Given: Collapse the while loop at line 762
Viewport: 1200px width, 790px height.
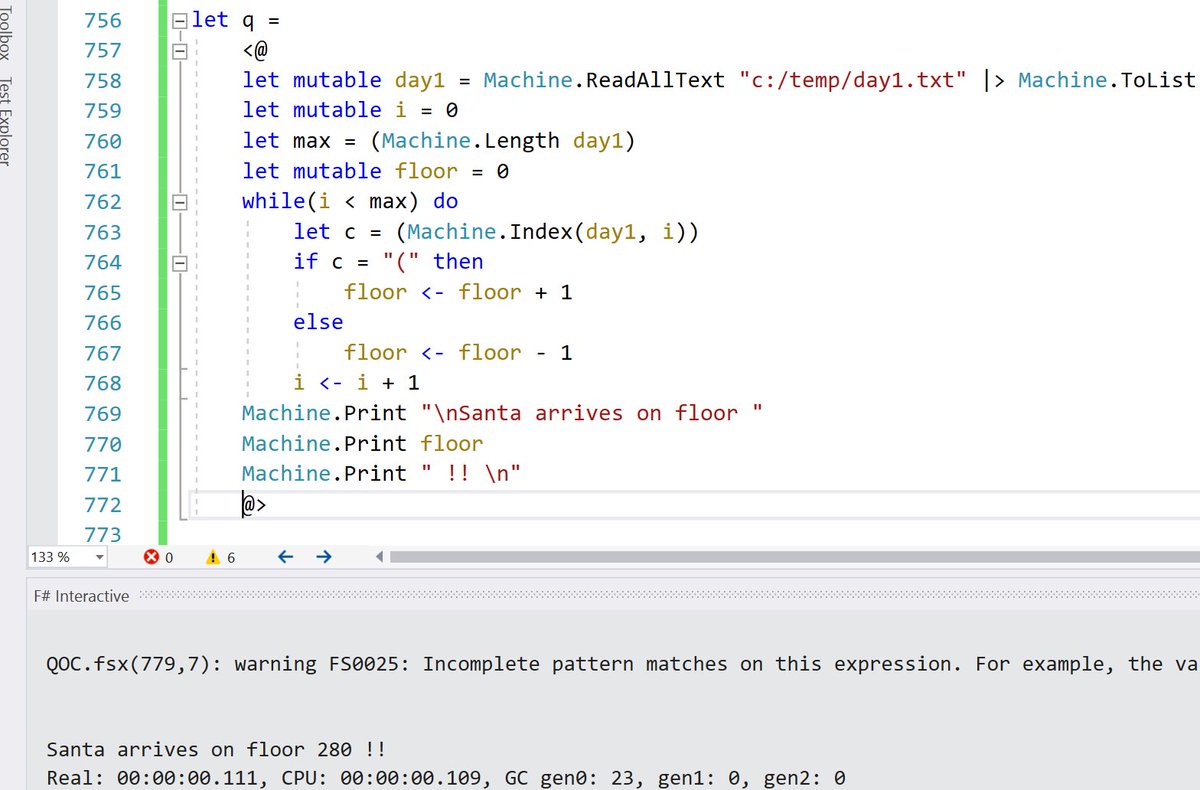Looking at the screenshot, I should coord(180,202).
